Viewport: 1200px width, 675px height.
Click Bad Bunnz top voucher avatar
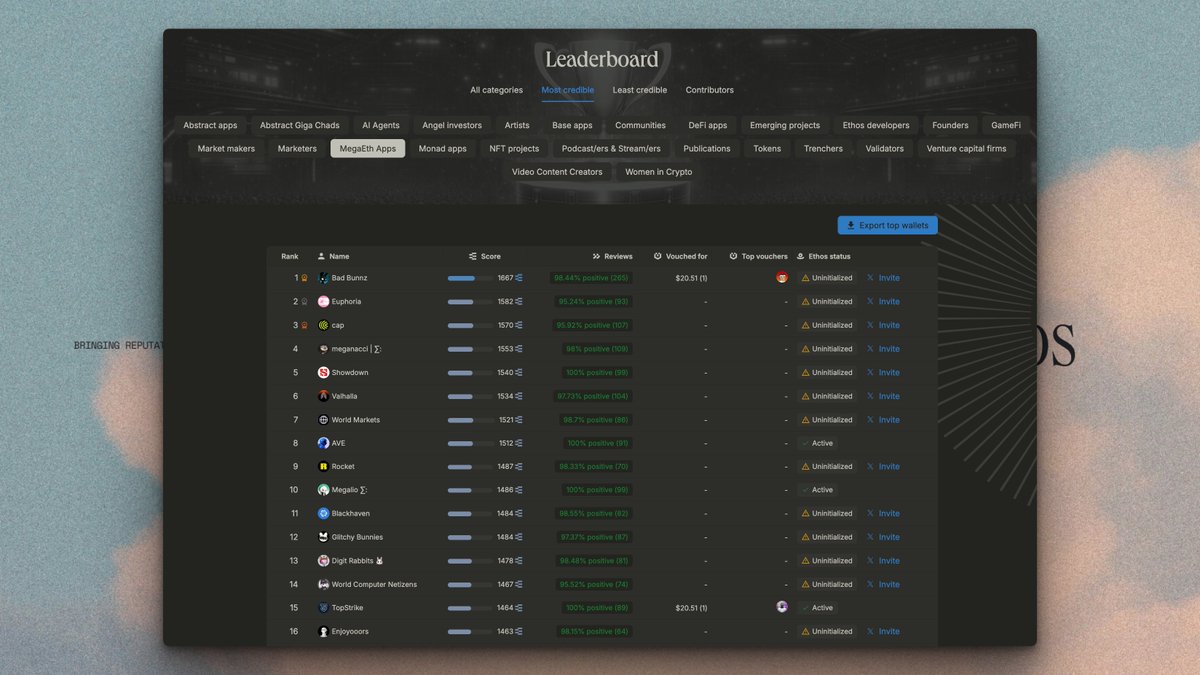[x=782, y=278]
